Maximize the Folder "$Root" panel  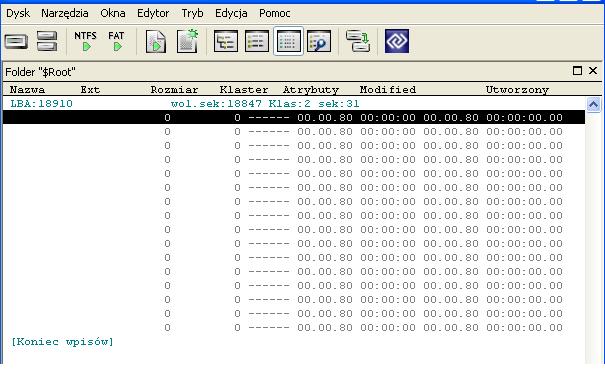coord(577,71)
